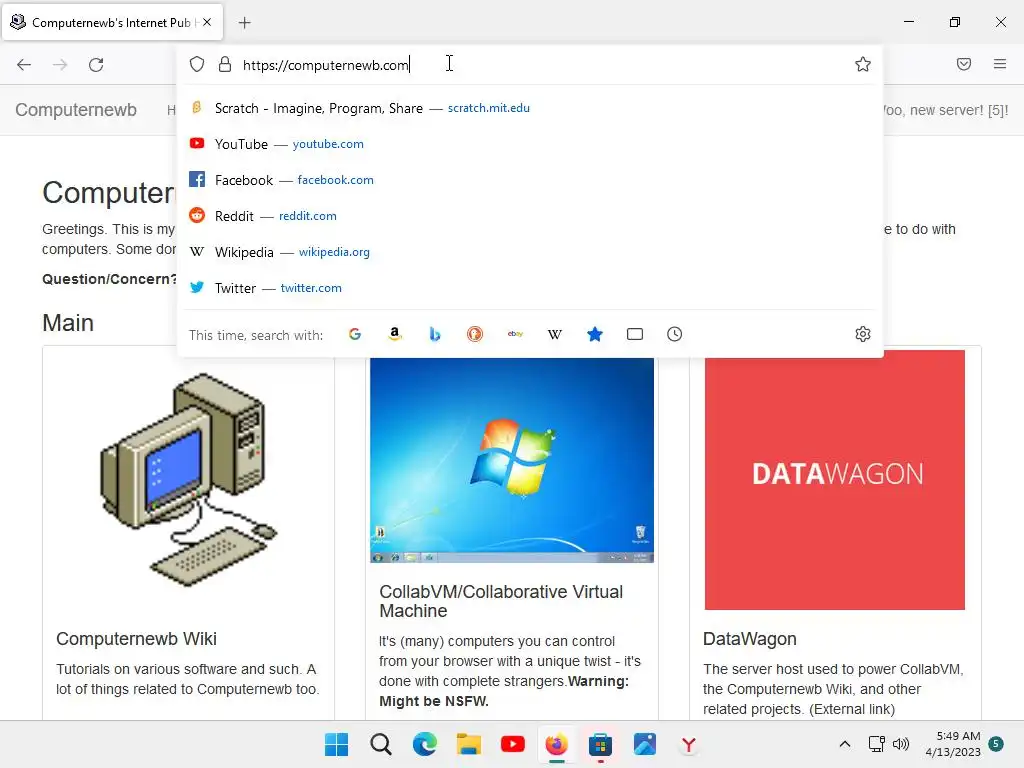Open volume speaker tray icon
Screen dimensions: 1024x768
click(901, 744)
